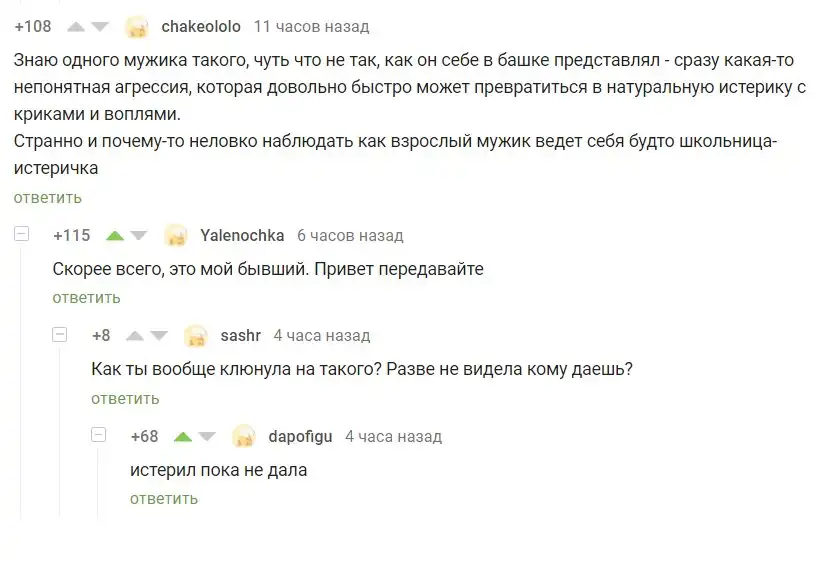Viewport: 838px width, 562px height.
Task: Open the '11 часов назад' timestamp link
Action: coord(311,26)
